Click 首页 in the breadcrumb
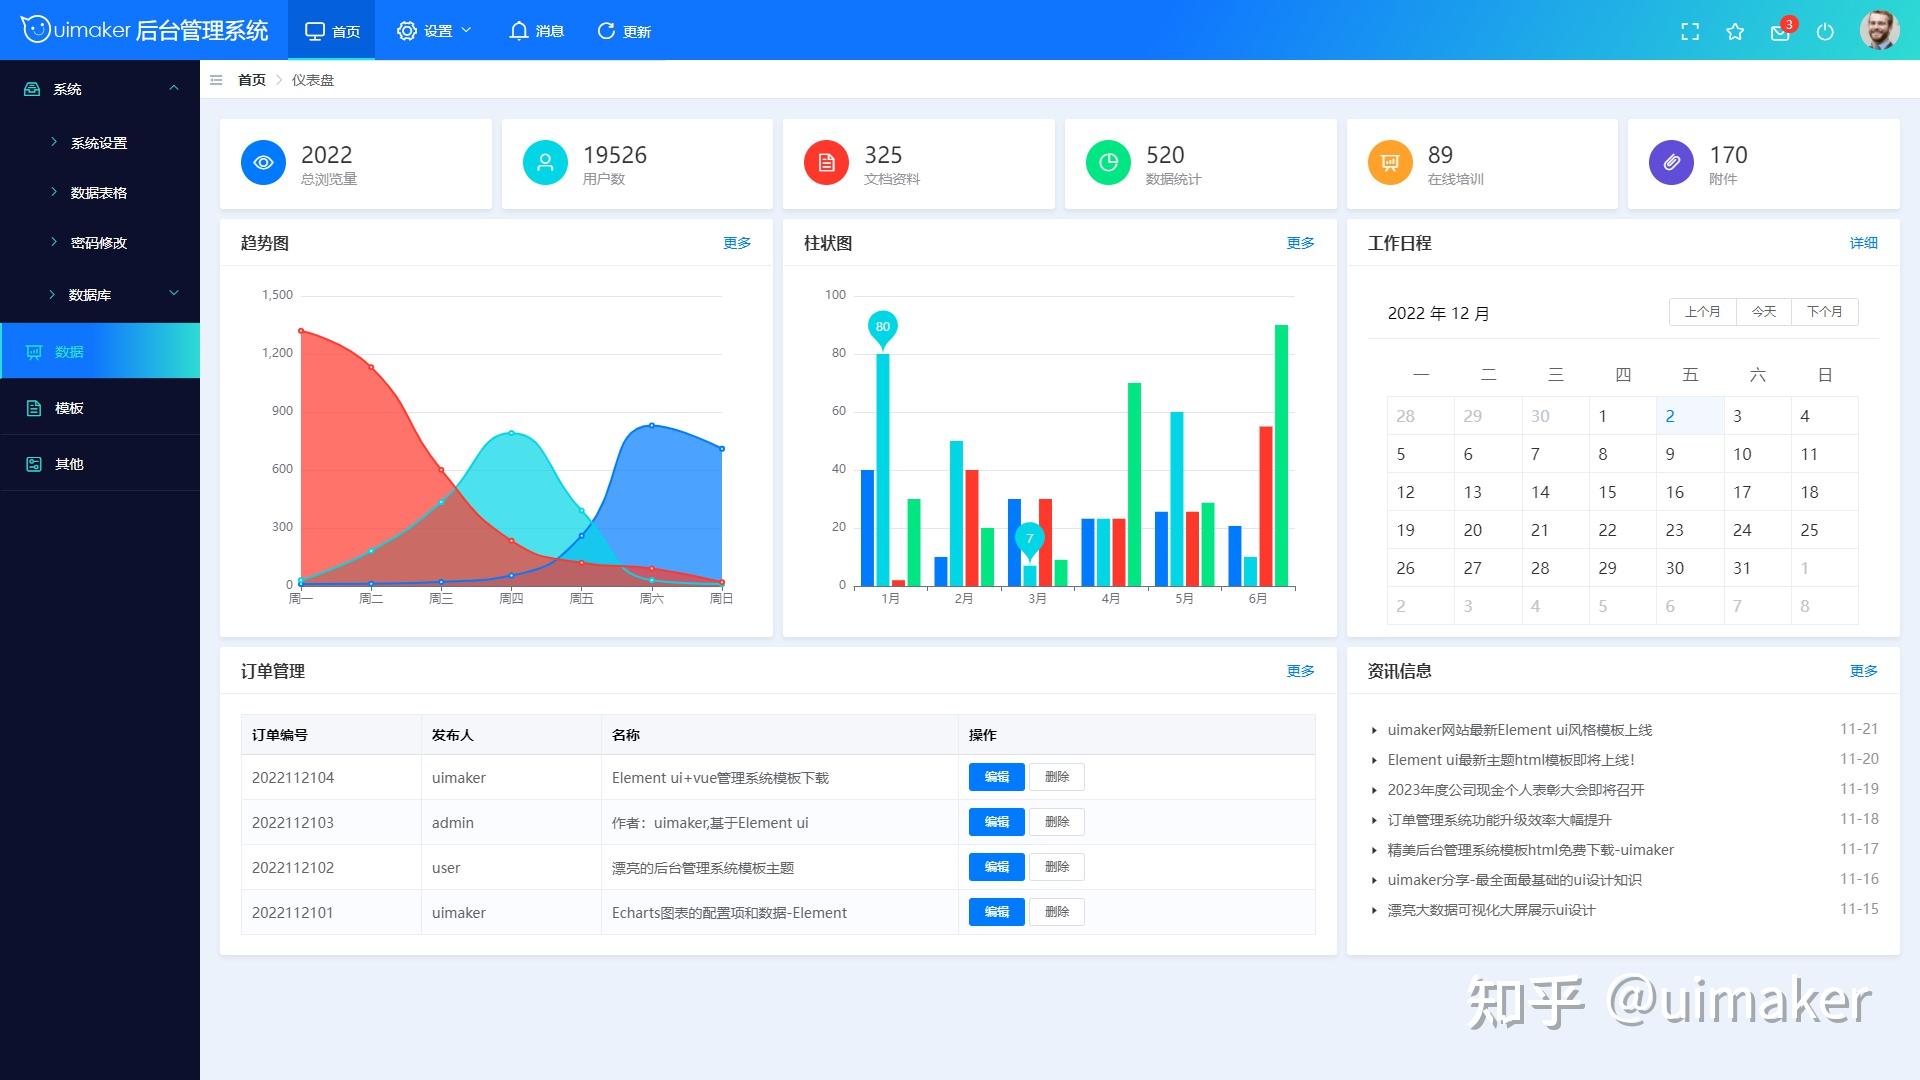 pyautogui.click(x=252, y=80)
